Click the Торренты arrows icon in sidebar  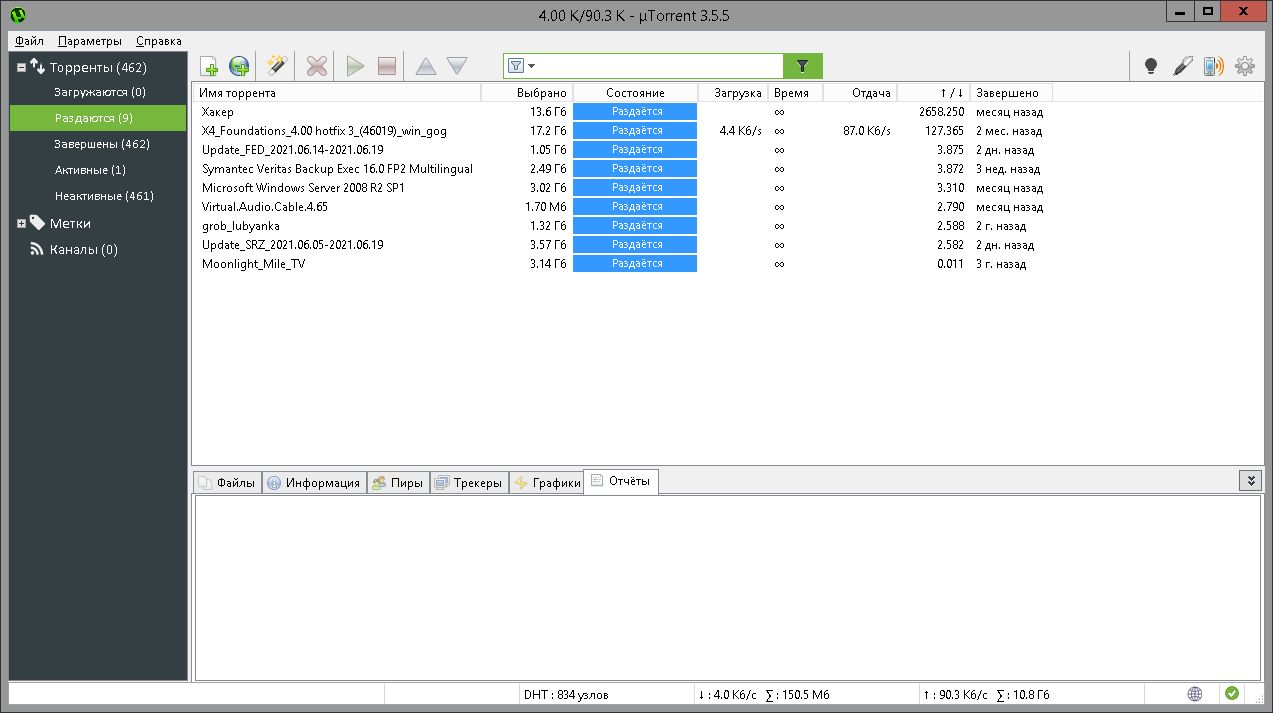tap(37, 67)
